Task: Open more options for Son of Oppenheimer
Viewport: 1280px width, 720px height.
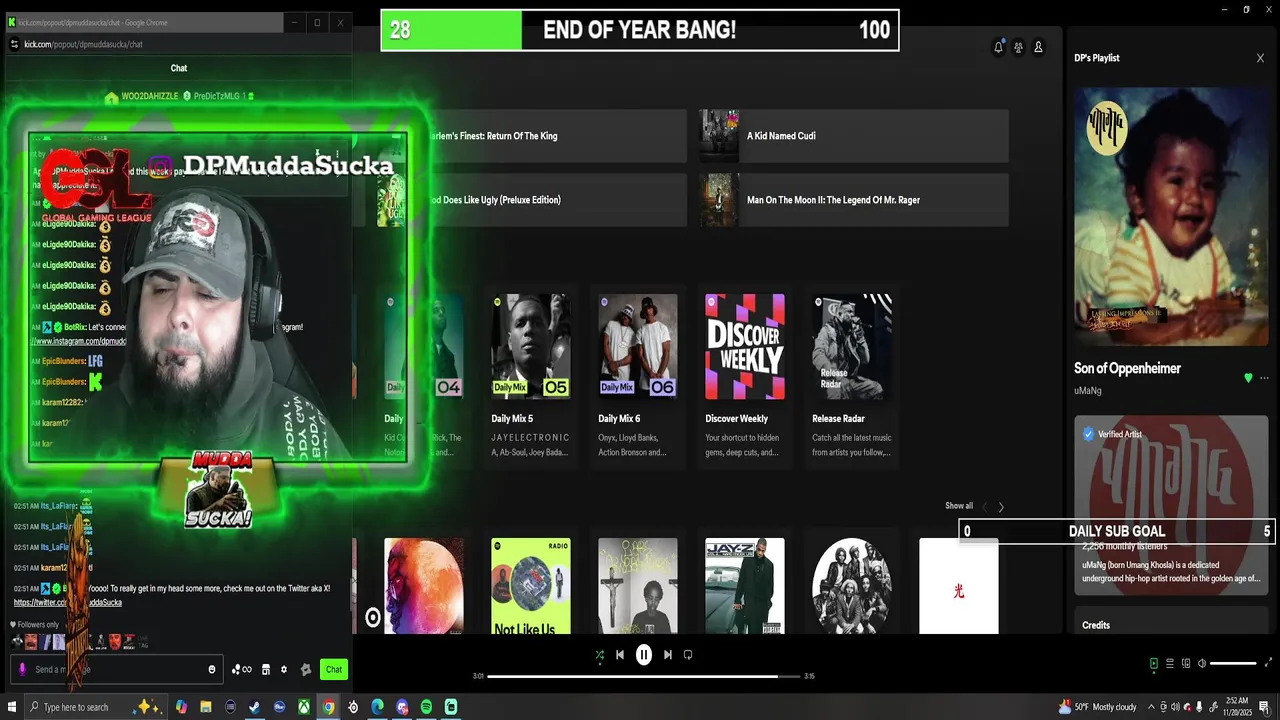Action: pos(1264,378)
